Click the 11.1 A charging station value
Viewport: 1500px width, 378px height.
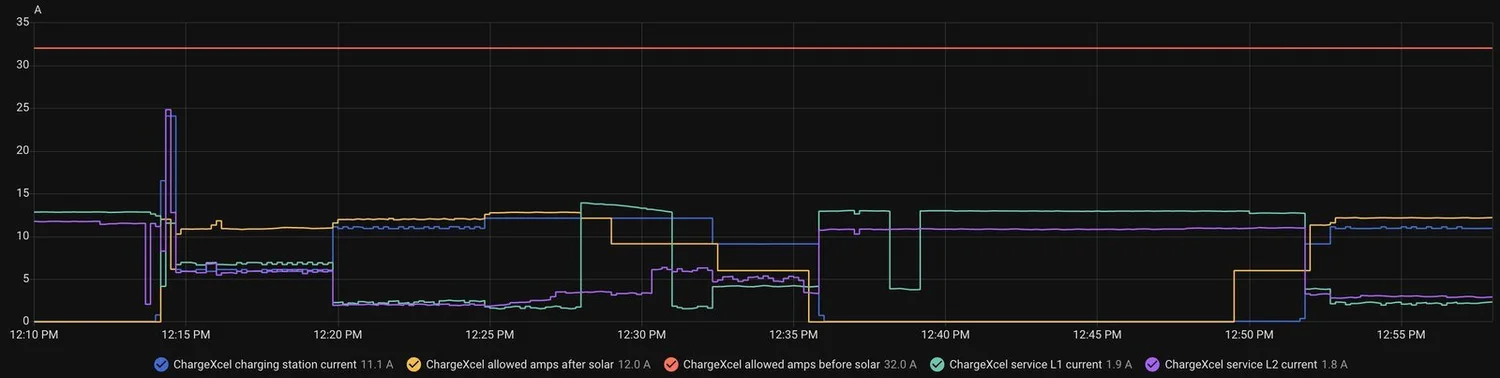click(378, 365)
